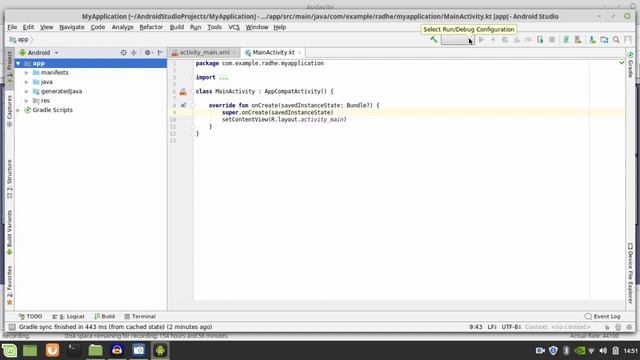Screen dimensions: 640x360
Task: Click Attach debugger to Android process icon
Action: click(540, 40)
